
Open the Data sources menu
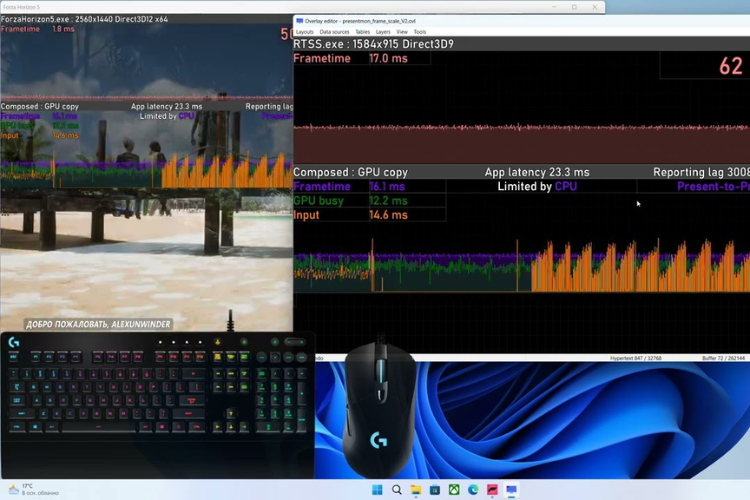tap(334, 32)
